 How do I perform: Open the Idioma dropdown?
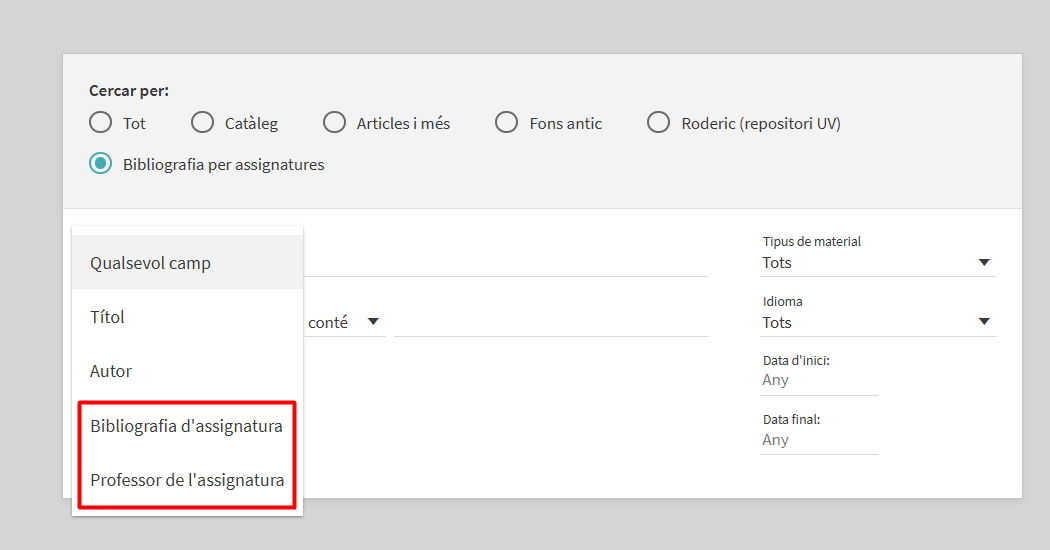(878, 322)
